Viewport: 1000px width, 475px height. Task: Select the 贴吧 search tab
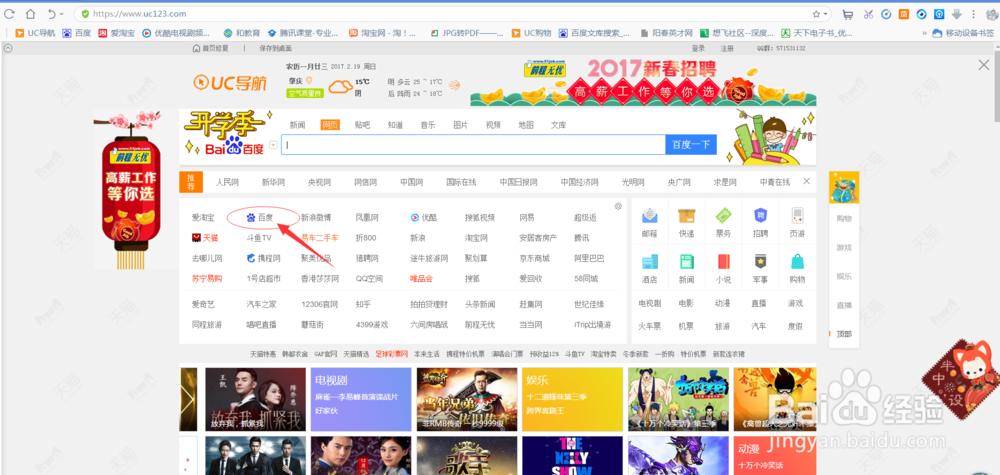click(x=362, y=125)
